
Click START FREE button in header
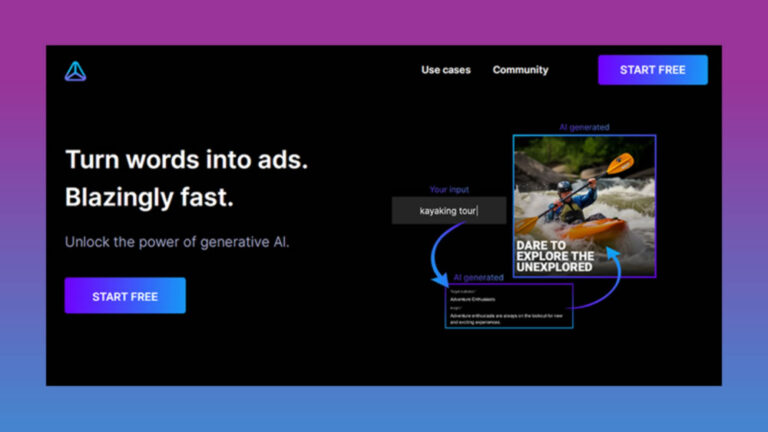click(653, 70)
